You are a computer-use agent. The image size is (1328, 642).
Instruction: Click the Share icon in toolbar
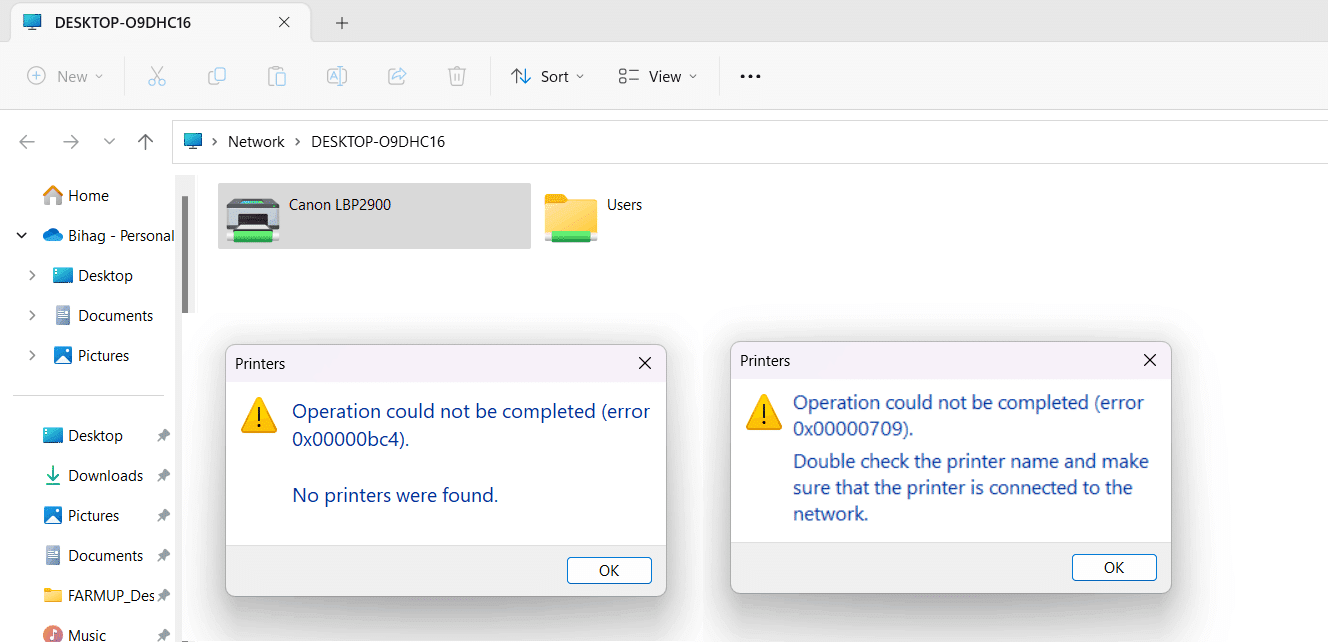click(397, 76)
